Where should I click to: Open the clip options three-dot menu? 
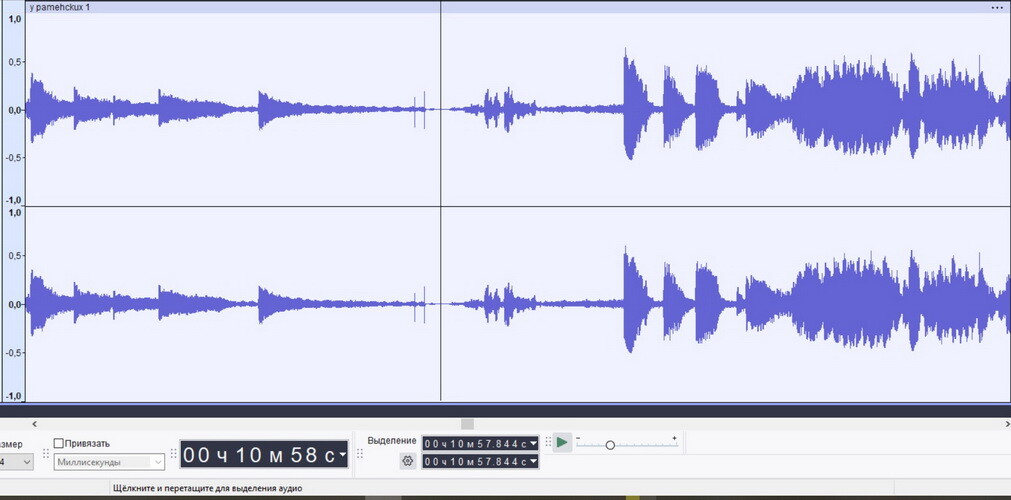point(996,7)
